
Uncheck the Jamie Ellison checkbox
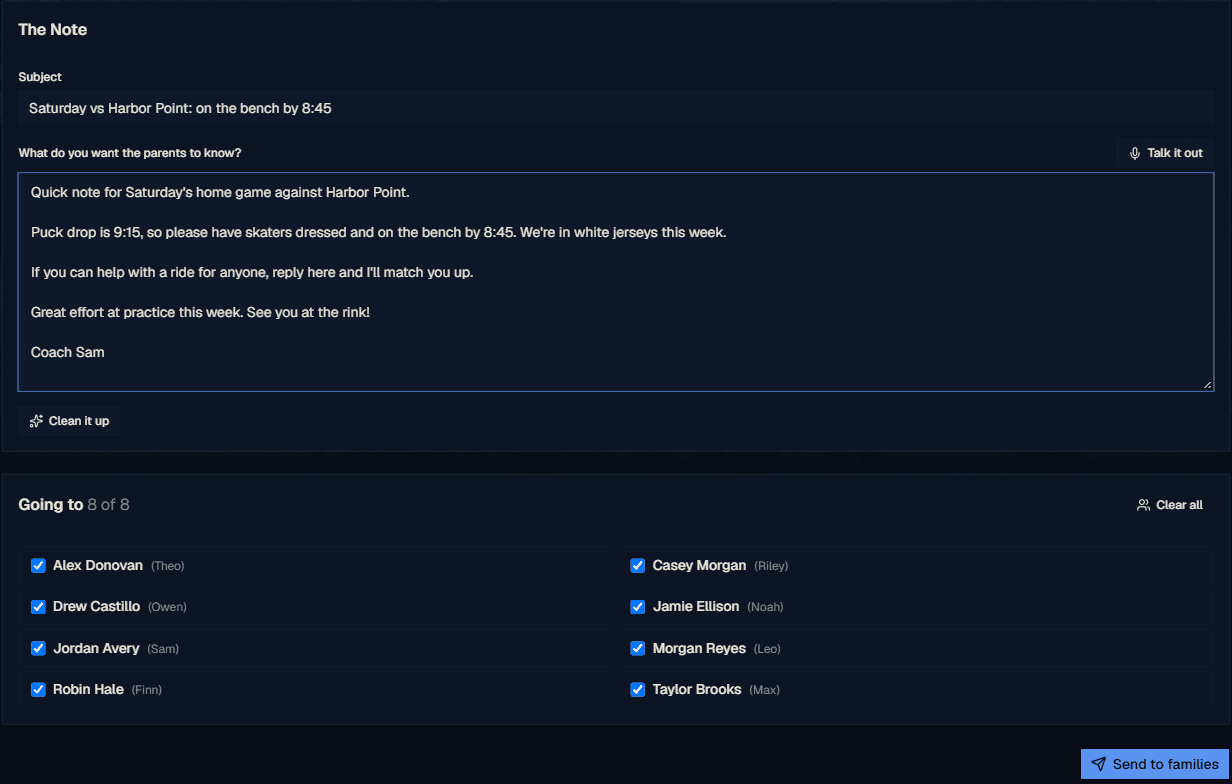[638, 607]
